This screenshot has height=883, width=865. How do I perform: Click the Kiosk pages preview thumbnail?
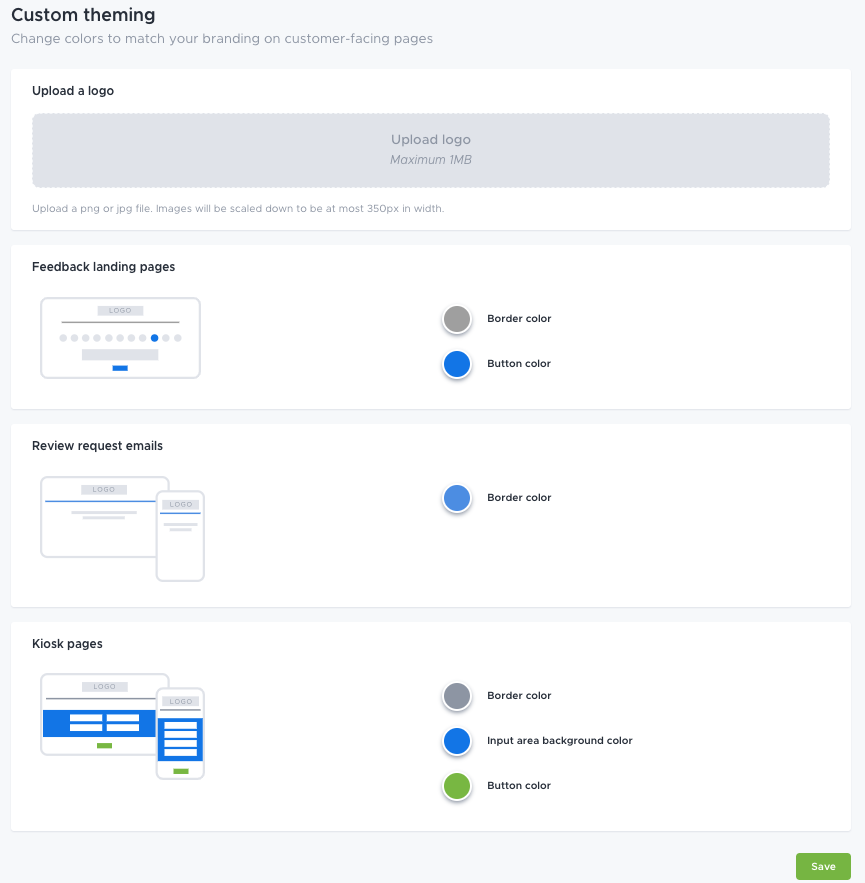122,726
